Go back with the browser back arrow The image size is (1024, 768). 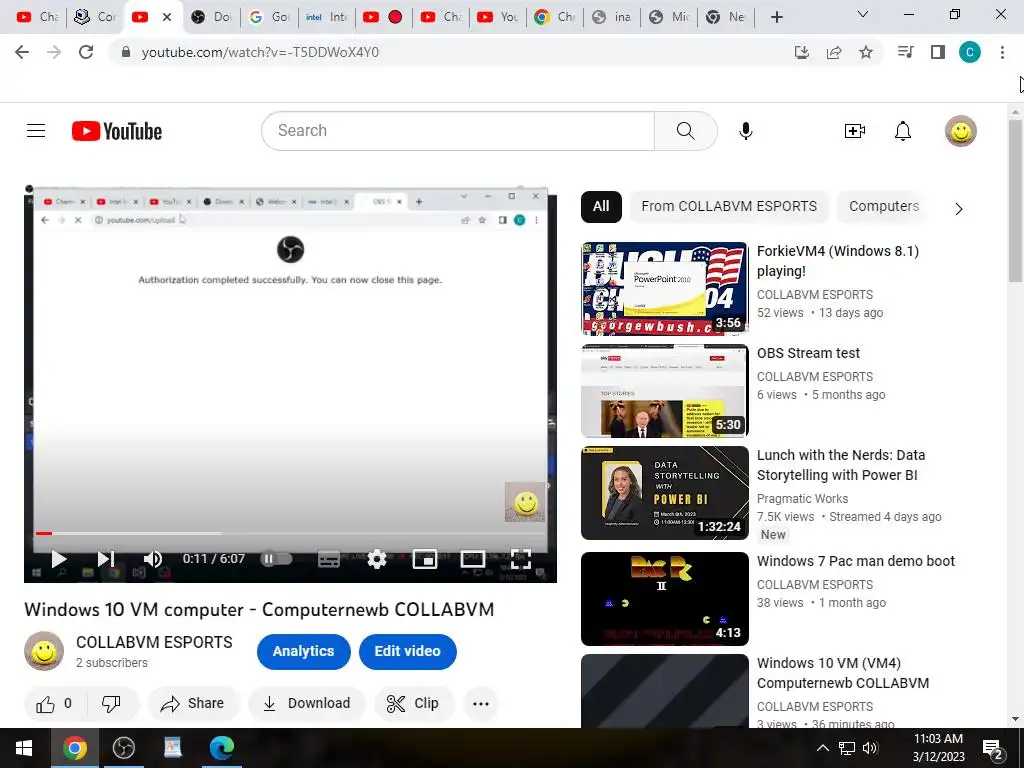coord(22,52)
